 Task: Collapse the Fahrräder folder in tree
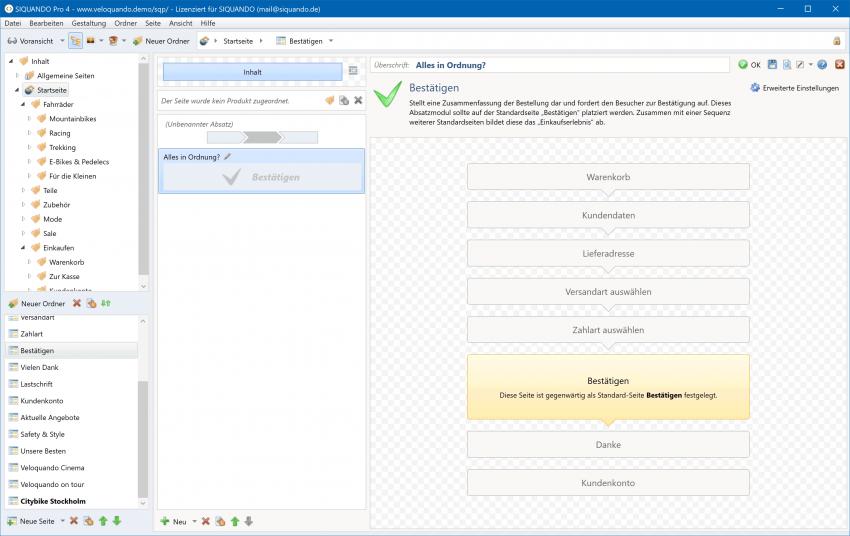(21, 104)
